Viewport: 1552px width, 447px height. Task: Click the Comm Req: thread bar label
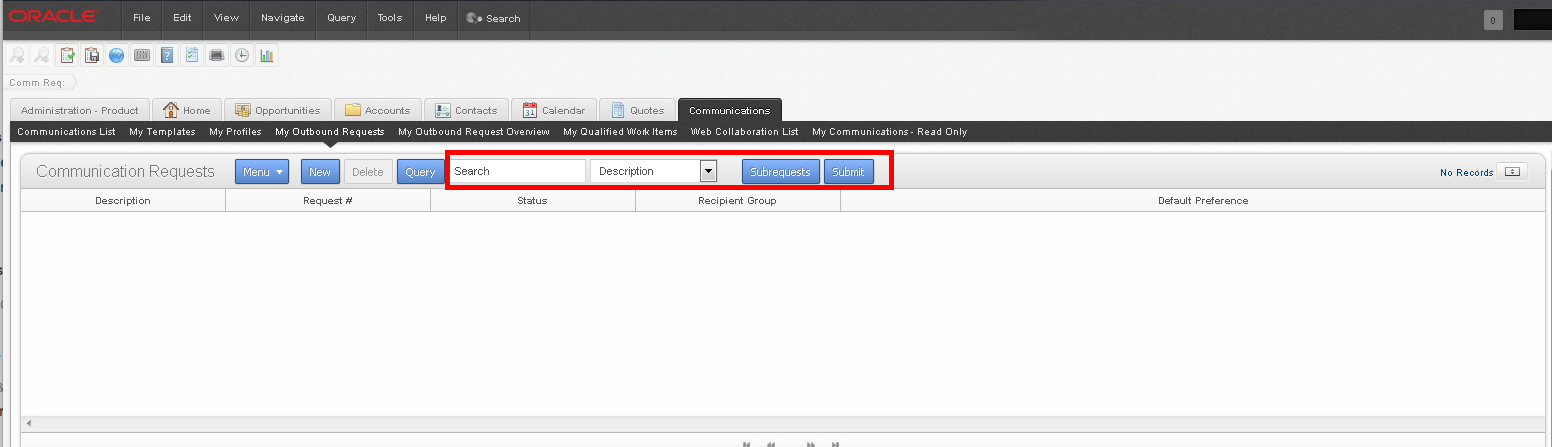[x=37, y=83]
